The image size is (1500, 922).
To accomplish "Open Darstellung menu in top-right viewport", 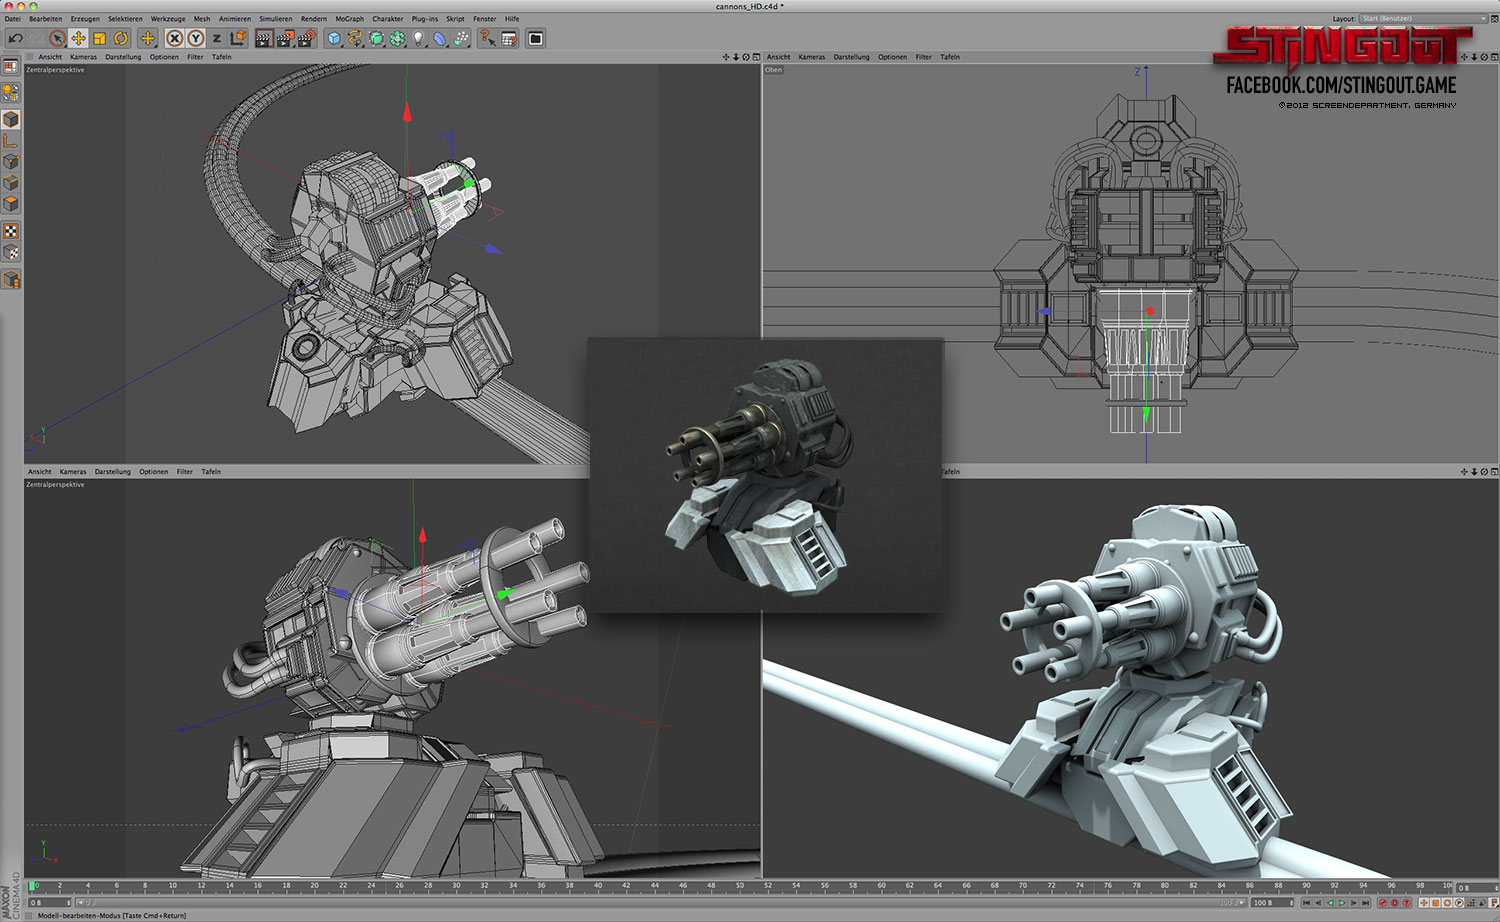I will 852,57.
